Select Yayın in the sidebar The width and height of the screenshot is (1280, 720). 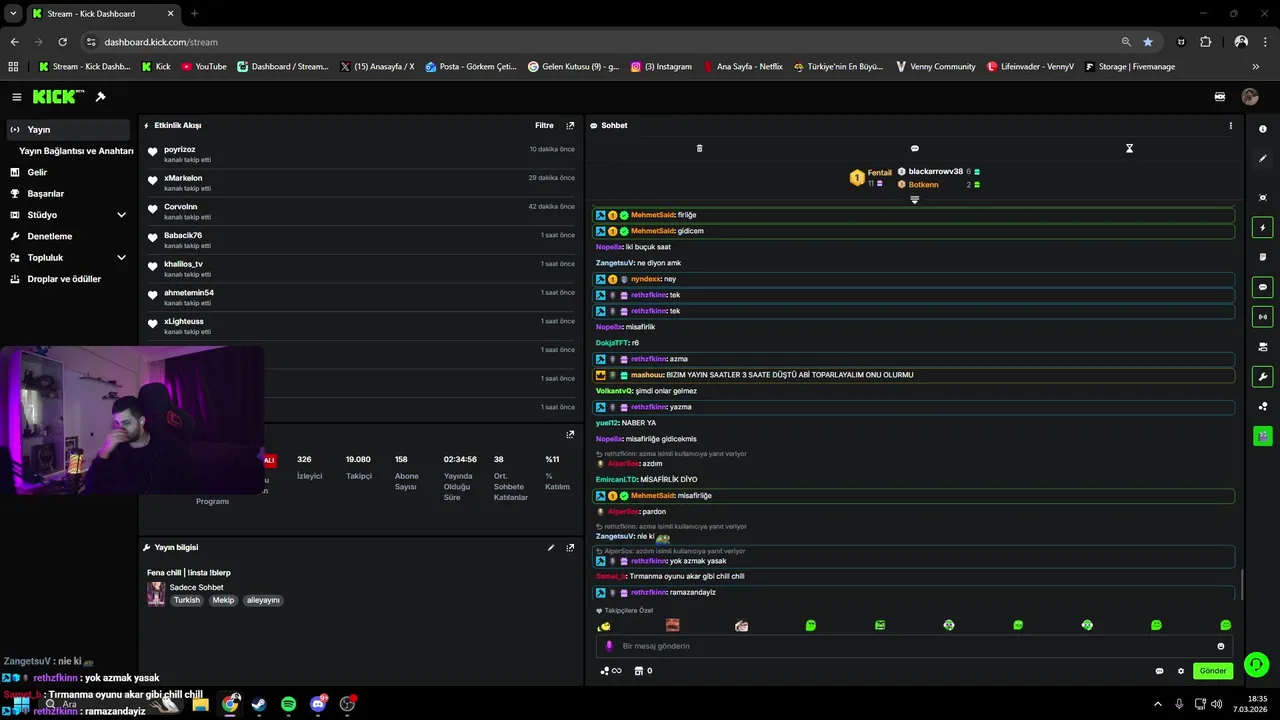click(x=68, y=130)
